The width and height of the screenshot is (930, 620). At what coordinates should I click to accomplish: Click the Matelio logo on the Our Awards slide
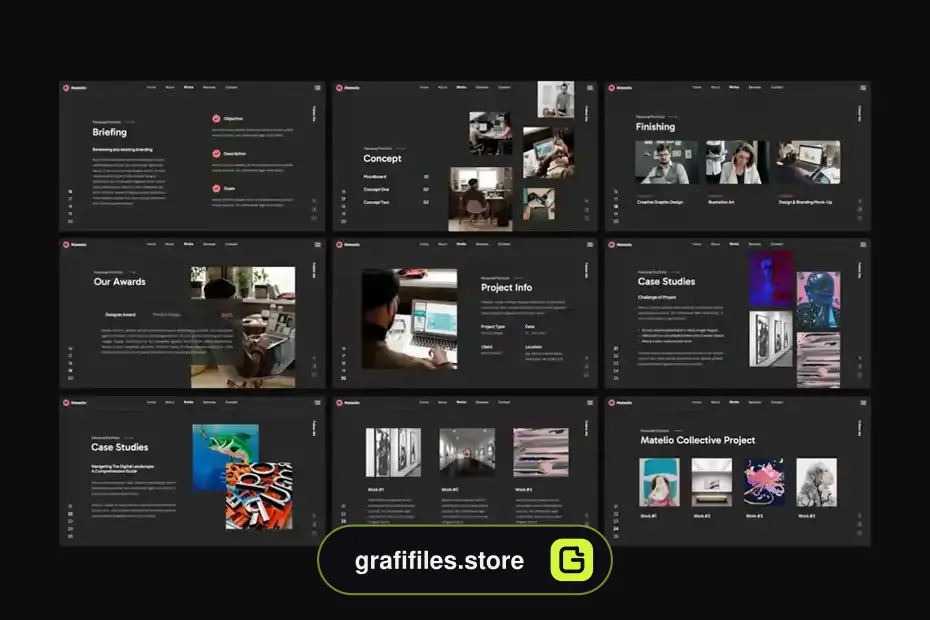point(75,244)
